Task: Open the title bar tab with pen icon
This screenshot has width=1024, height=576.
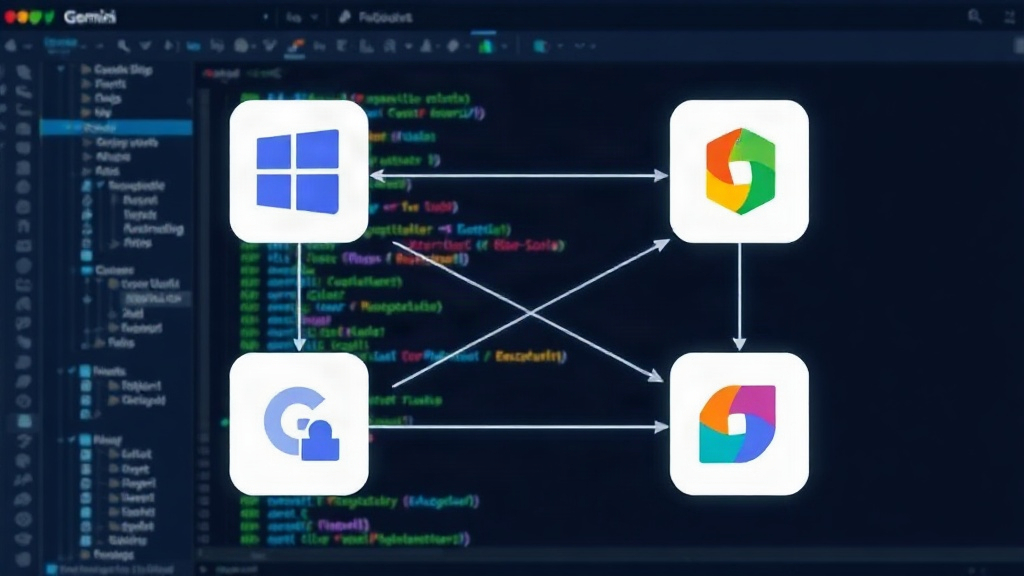Action: (x=376, y=17)
